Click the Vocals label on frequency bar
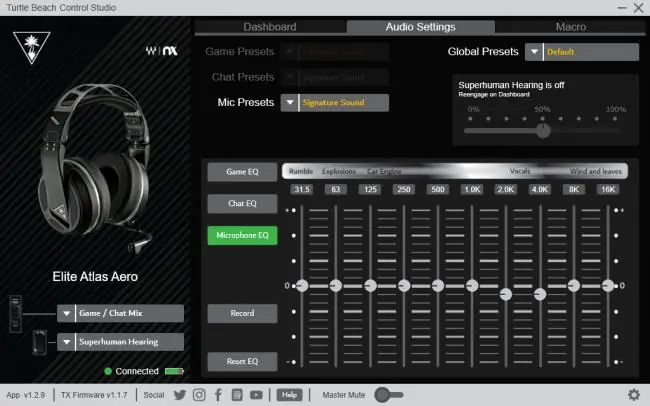Viewport: 650px width, 406px height. point(520,171)
